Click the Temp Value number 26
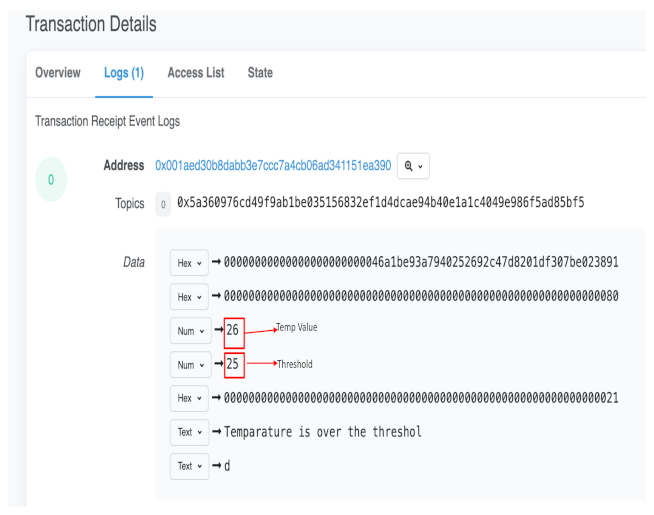Viewport: 654px width, 515px height. point(233,331)
